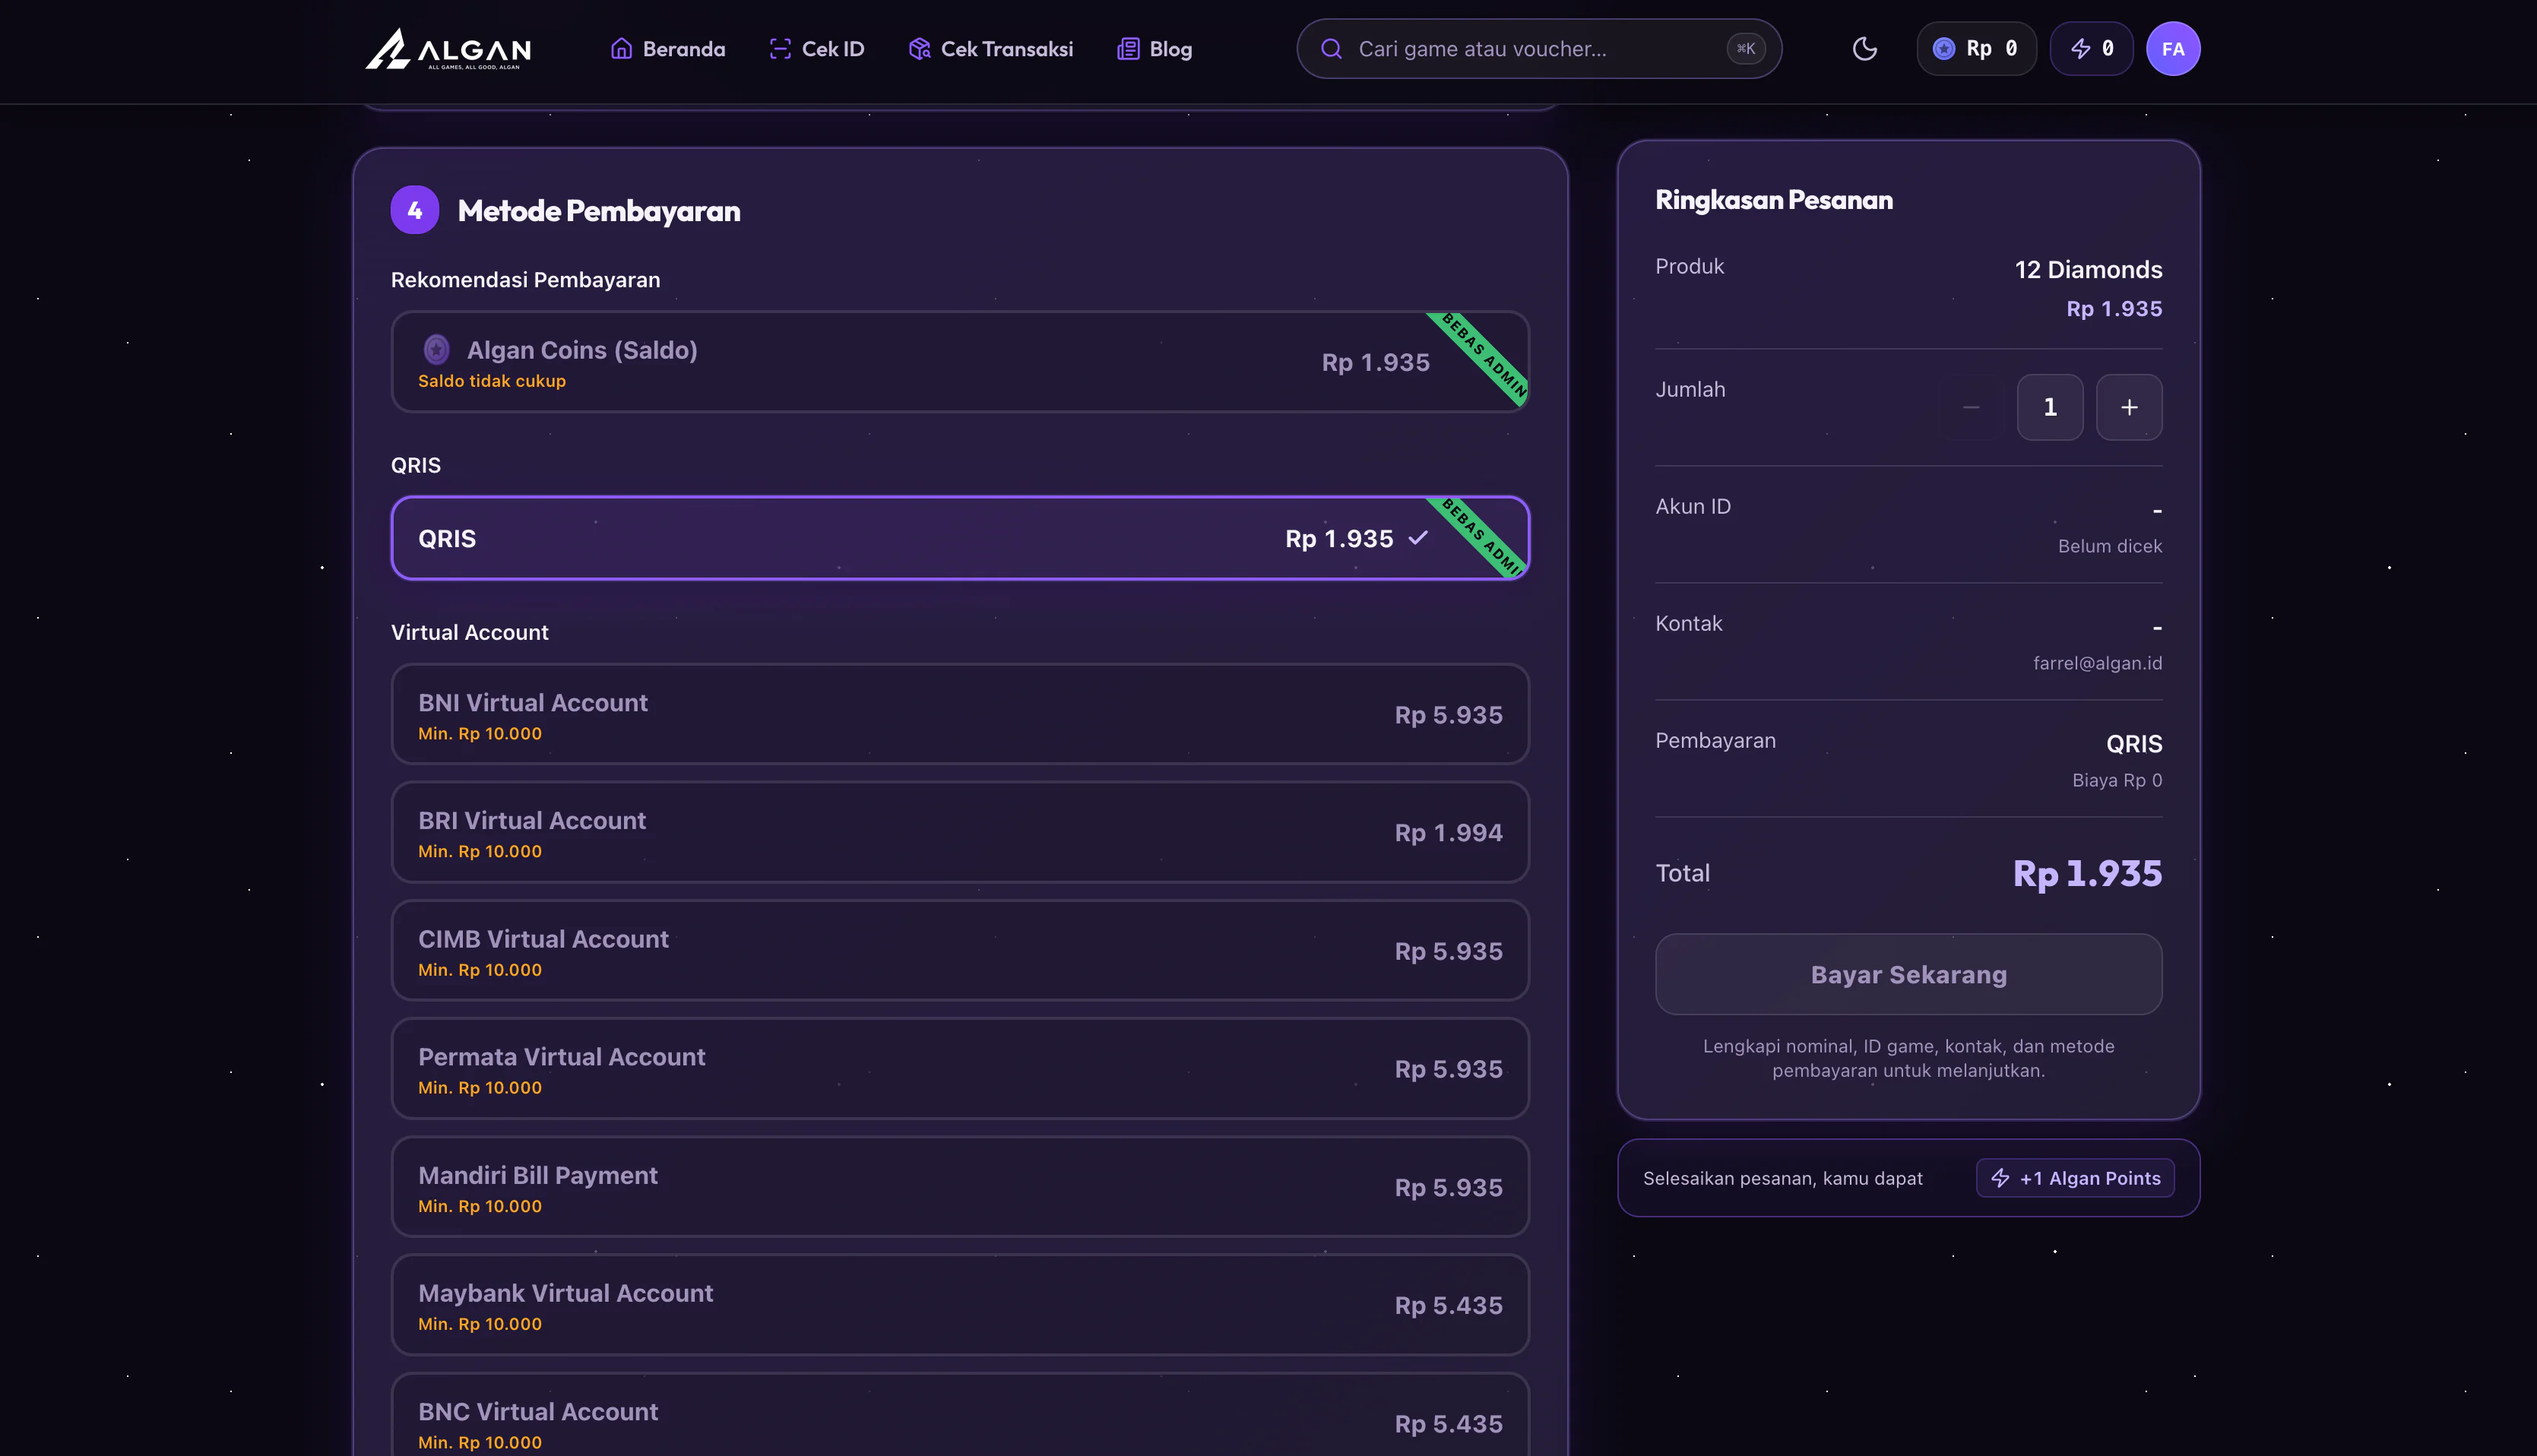Screen dimensions: 2537x1456
Task: Go to Beranda menu item
Action: click(668, 49)
